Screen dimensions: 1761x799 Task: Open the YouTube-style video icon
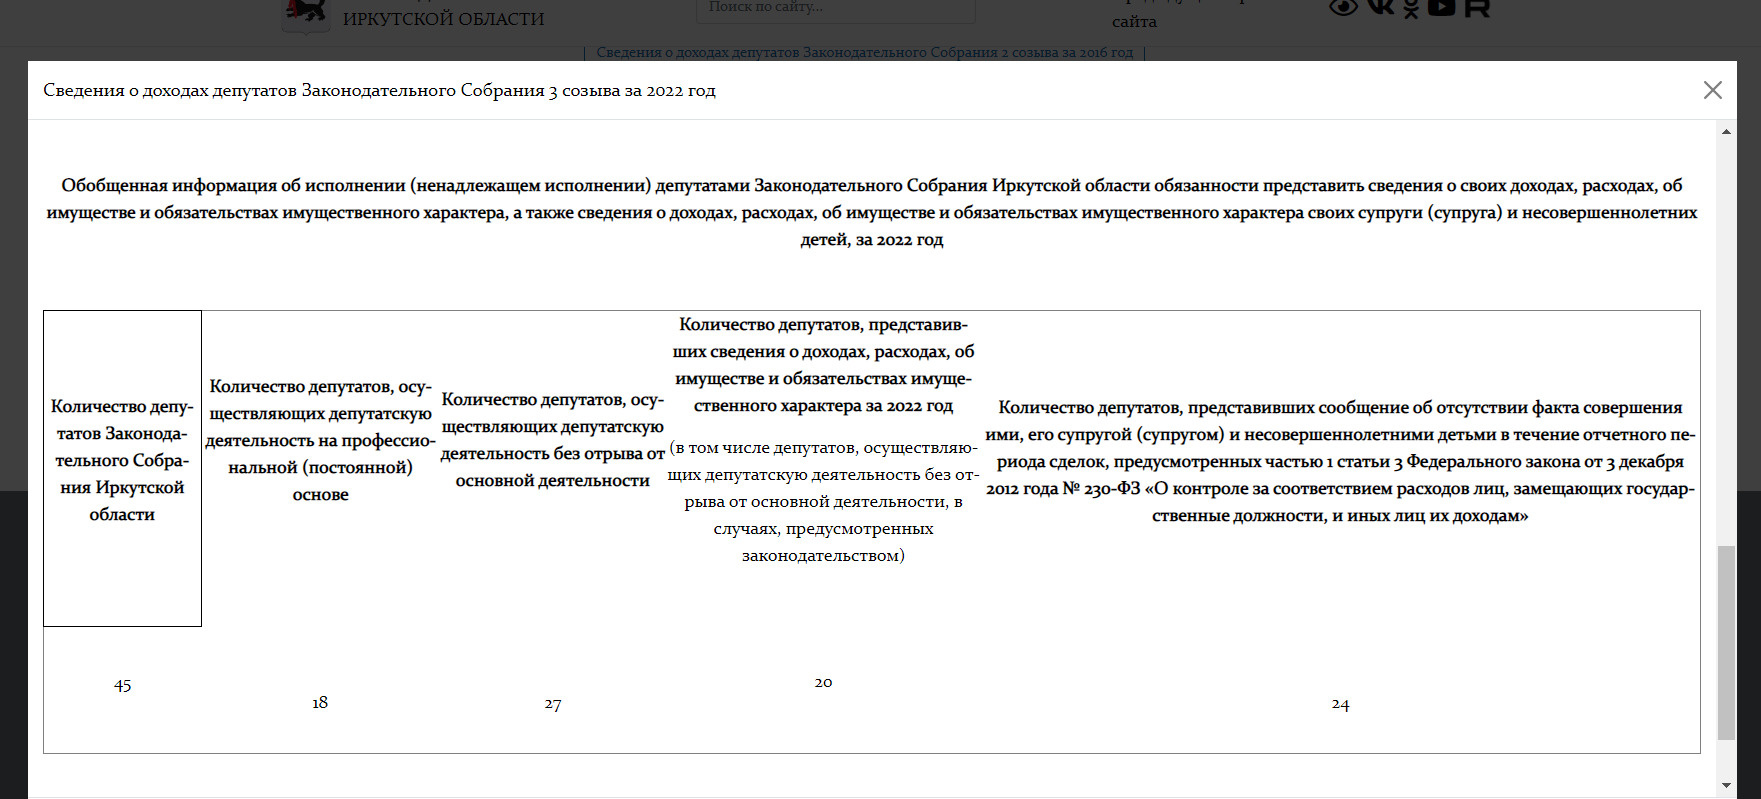tap(1441, 8)
